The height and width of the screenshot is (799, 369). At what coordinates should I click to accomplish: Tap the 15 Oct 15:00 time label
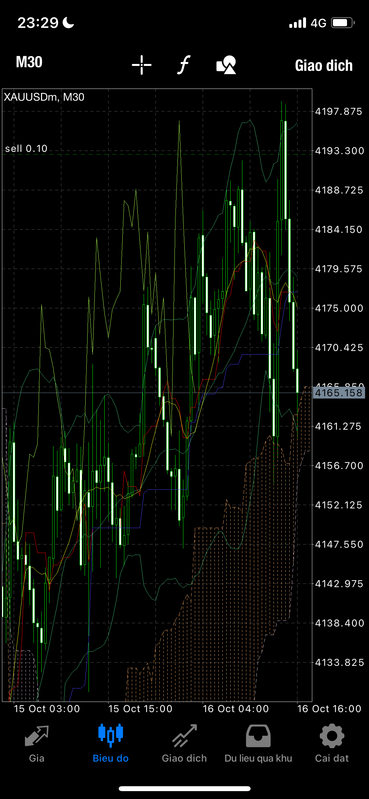(141, 709)
